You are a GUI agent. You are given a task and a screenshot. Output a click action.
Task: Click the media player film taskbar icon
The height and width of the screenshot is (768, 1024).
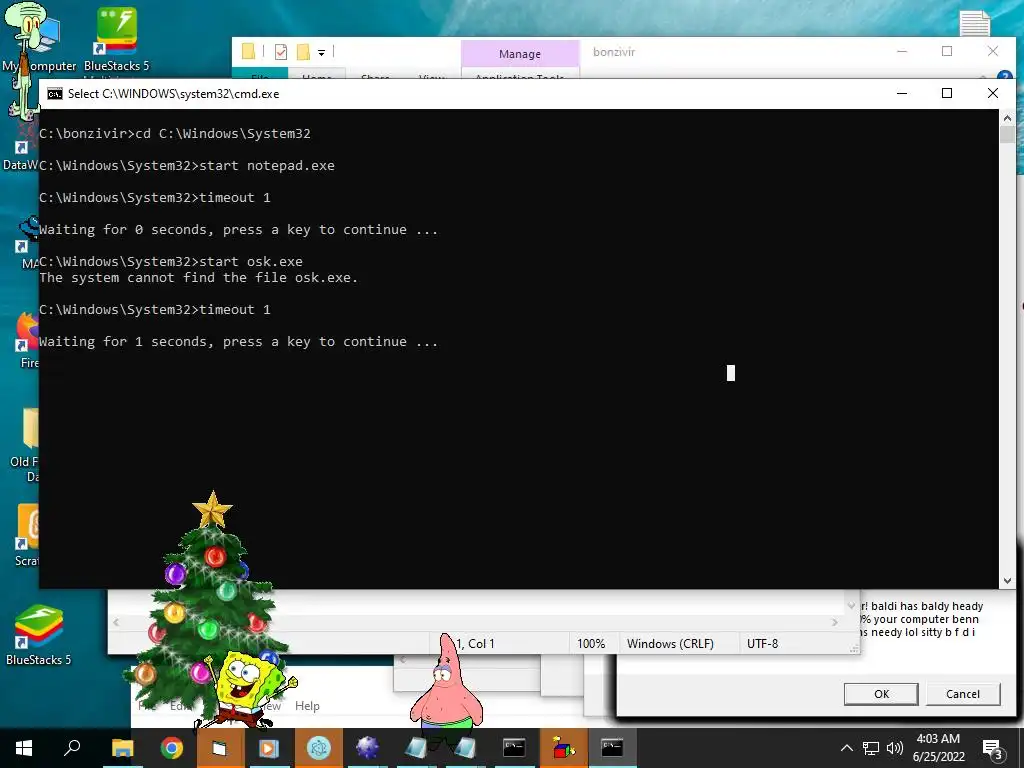coord(269,748)
